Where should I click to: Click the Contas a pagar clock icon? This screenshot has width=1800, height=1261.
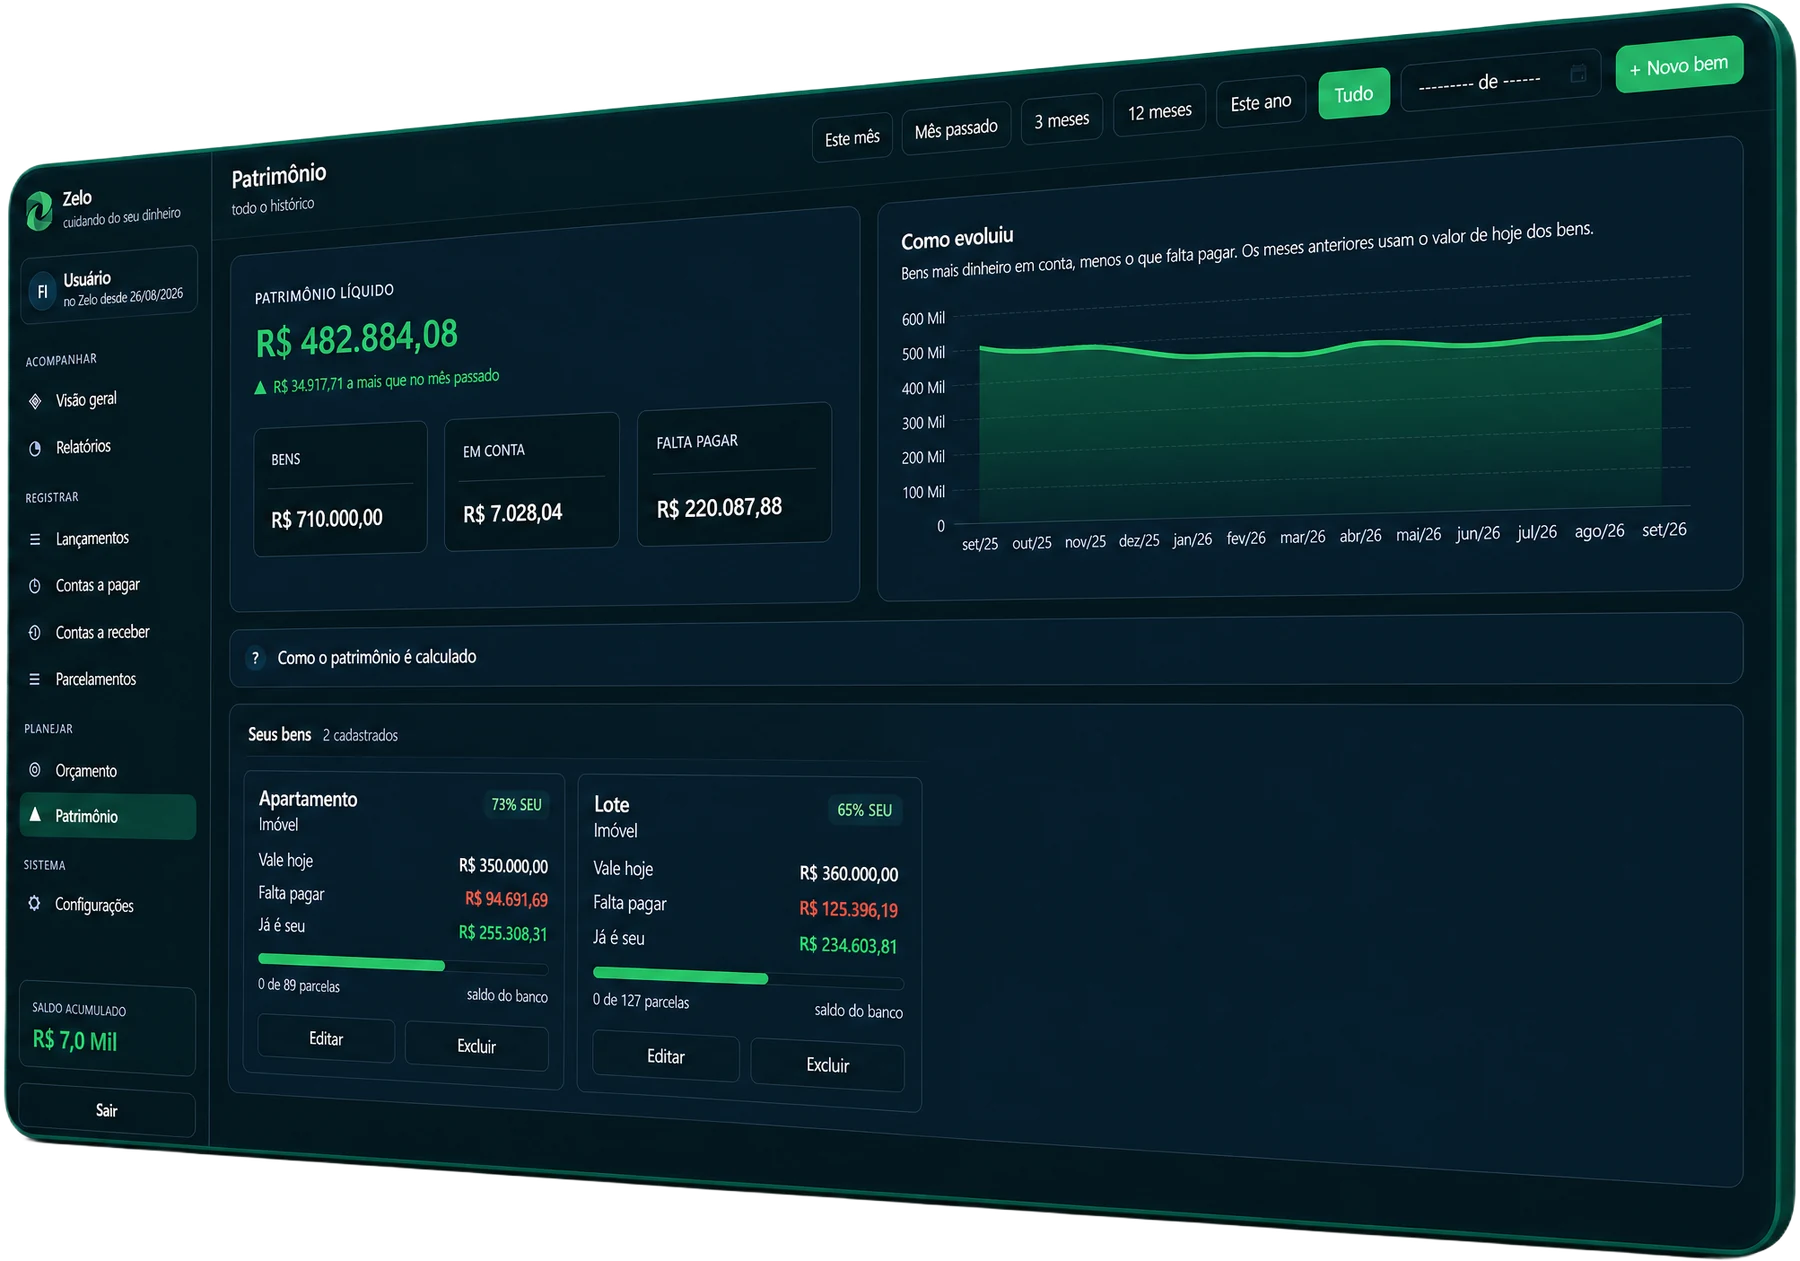point(35,586)
